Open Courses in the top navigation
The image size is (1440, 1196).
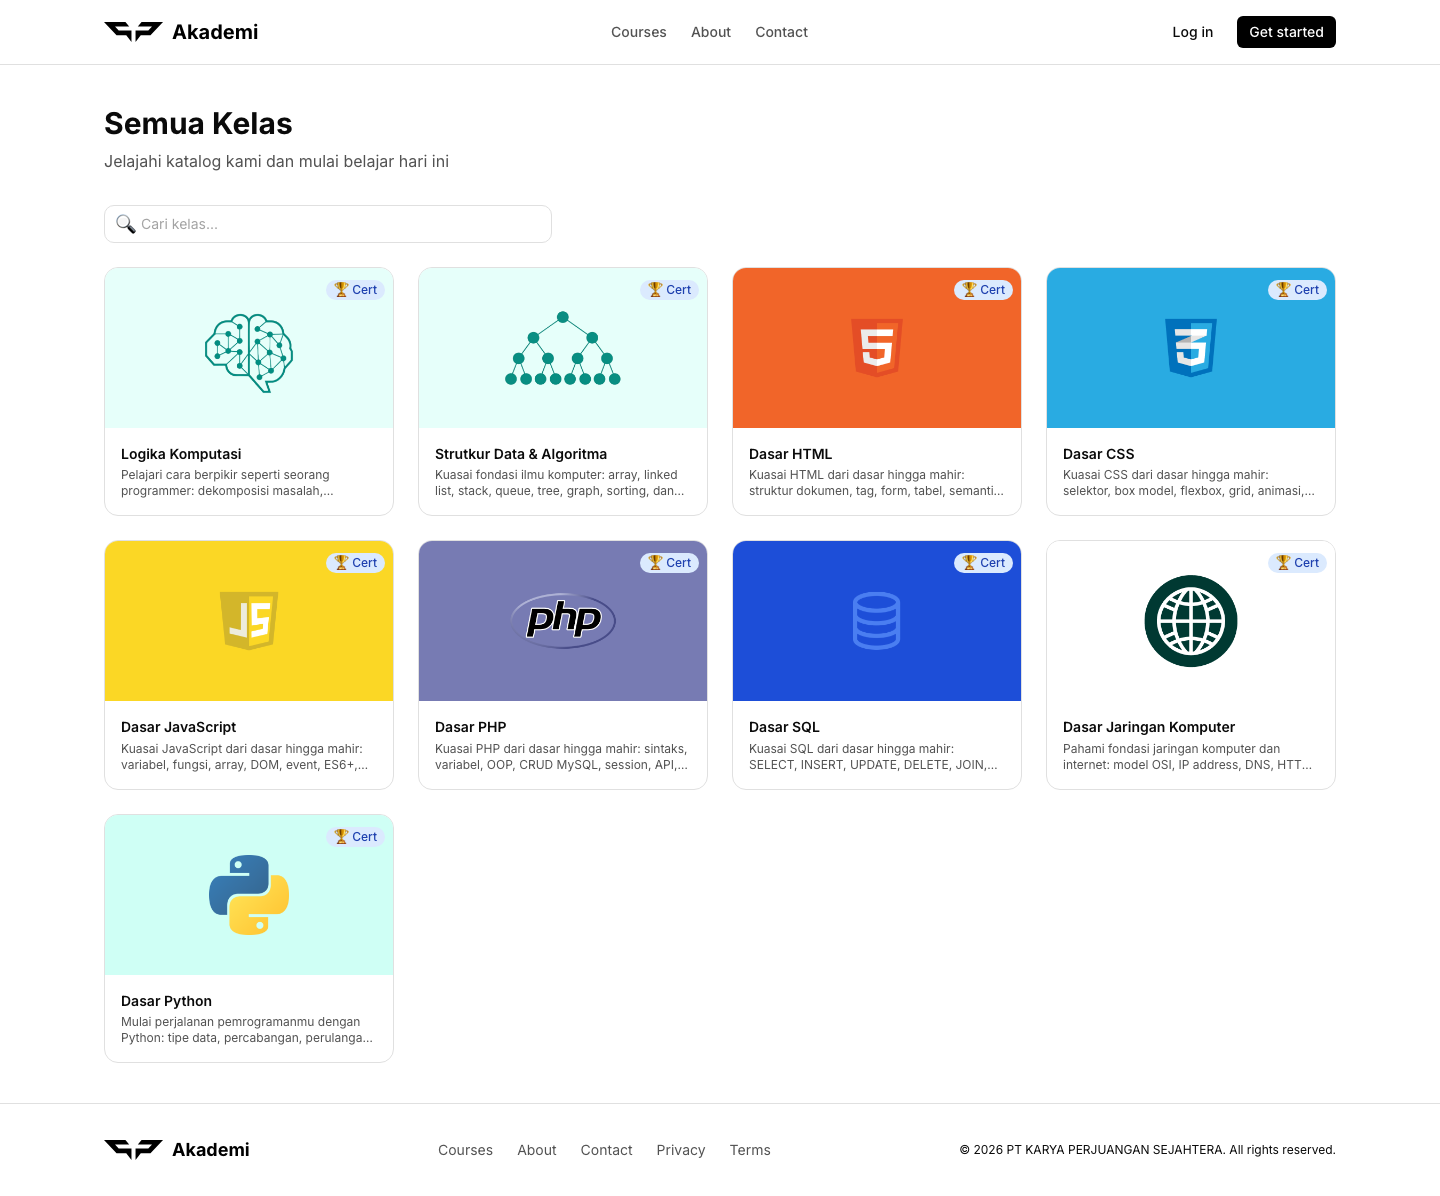(x=639, y=32)
